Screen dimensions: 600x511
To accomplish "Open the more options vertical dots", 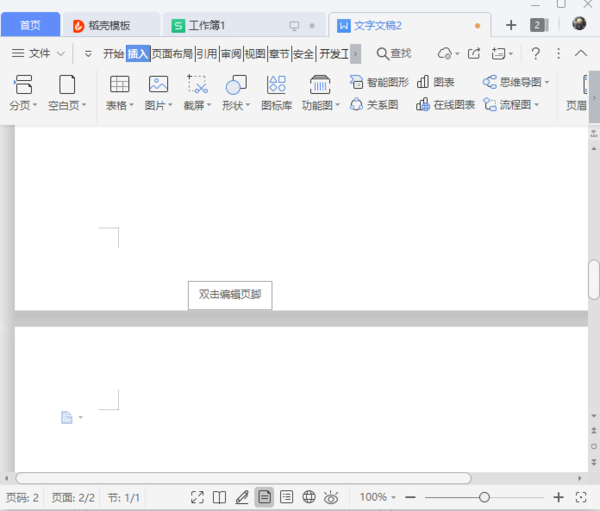I will click(x=558, y=54).
